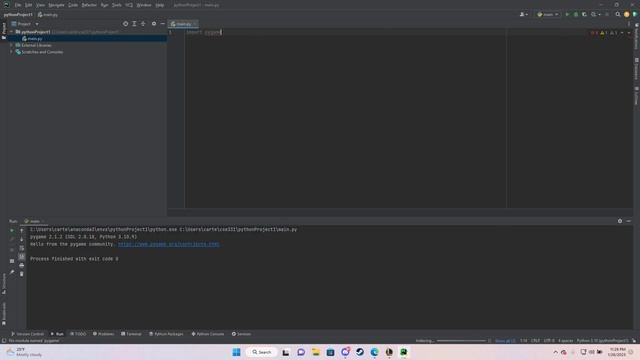The height and width of the screenshot is (360, 640).
Task: Click the scroll up arrow in Run panel
Action: [x=22, y=230]
